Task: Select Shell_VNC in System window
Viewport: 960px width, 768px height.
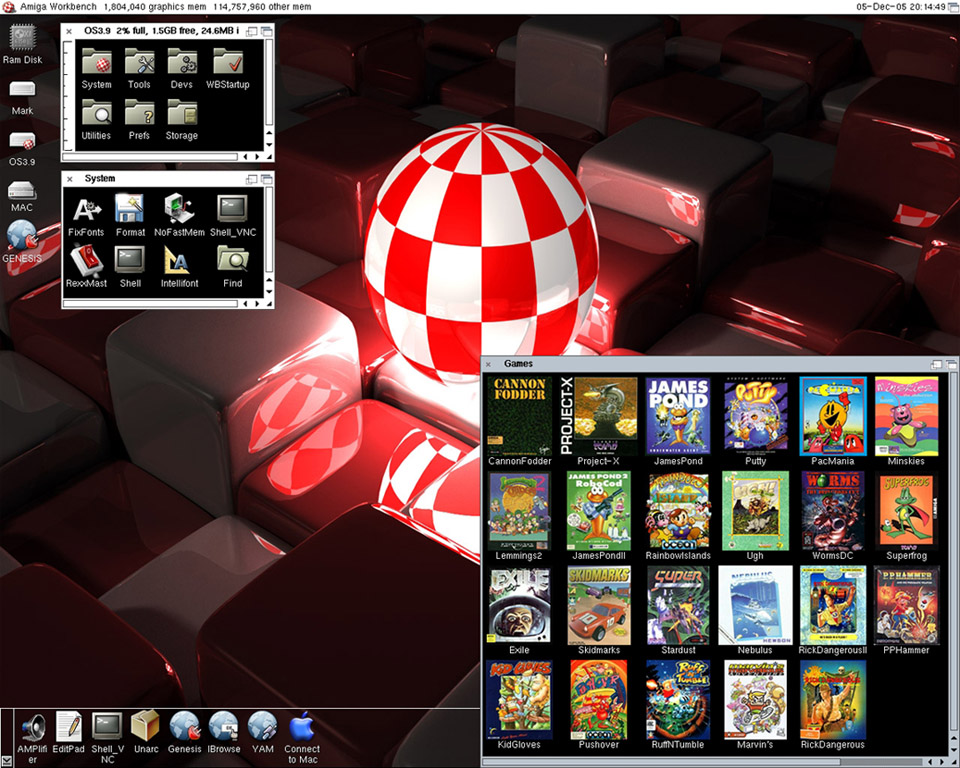Action: tap(233, 209)
